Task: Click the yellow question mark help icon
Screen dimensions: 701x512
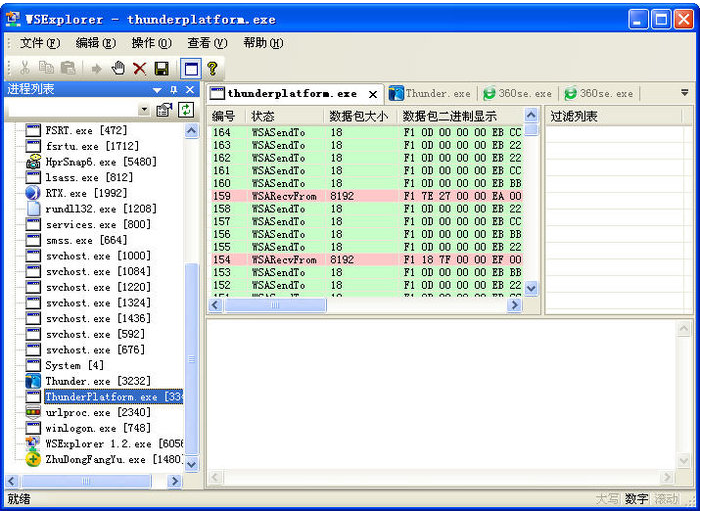Action: tap(212, 68)
